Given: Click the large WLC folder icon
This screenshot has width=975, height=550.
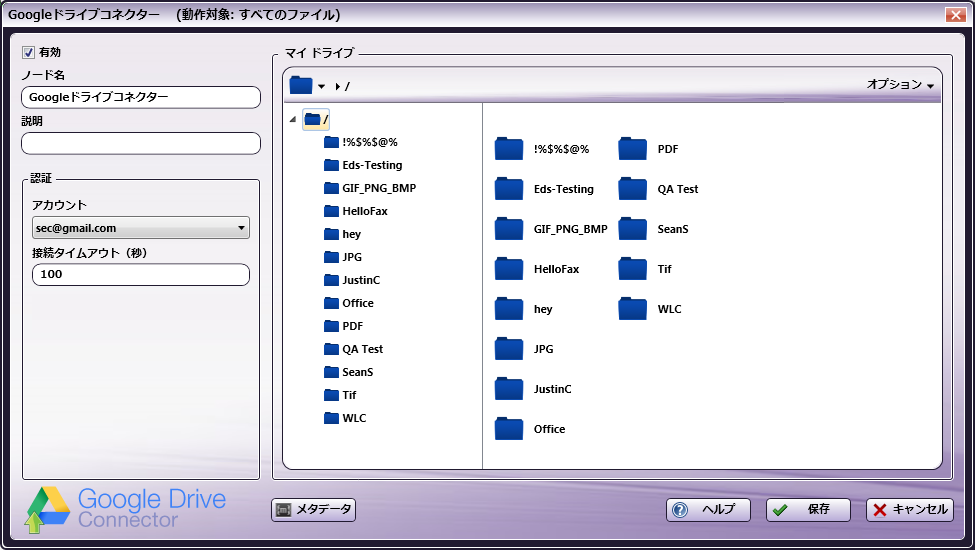Looking at the screenshot, I should coord(632,308).
